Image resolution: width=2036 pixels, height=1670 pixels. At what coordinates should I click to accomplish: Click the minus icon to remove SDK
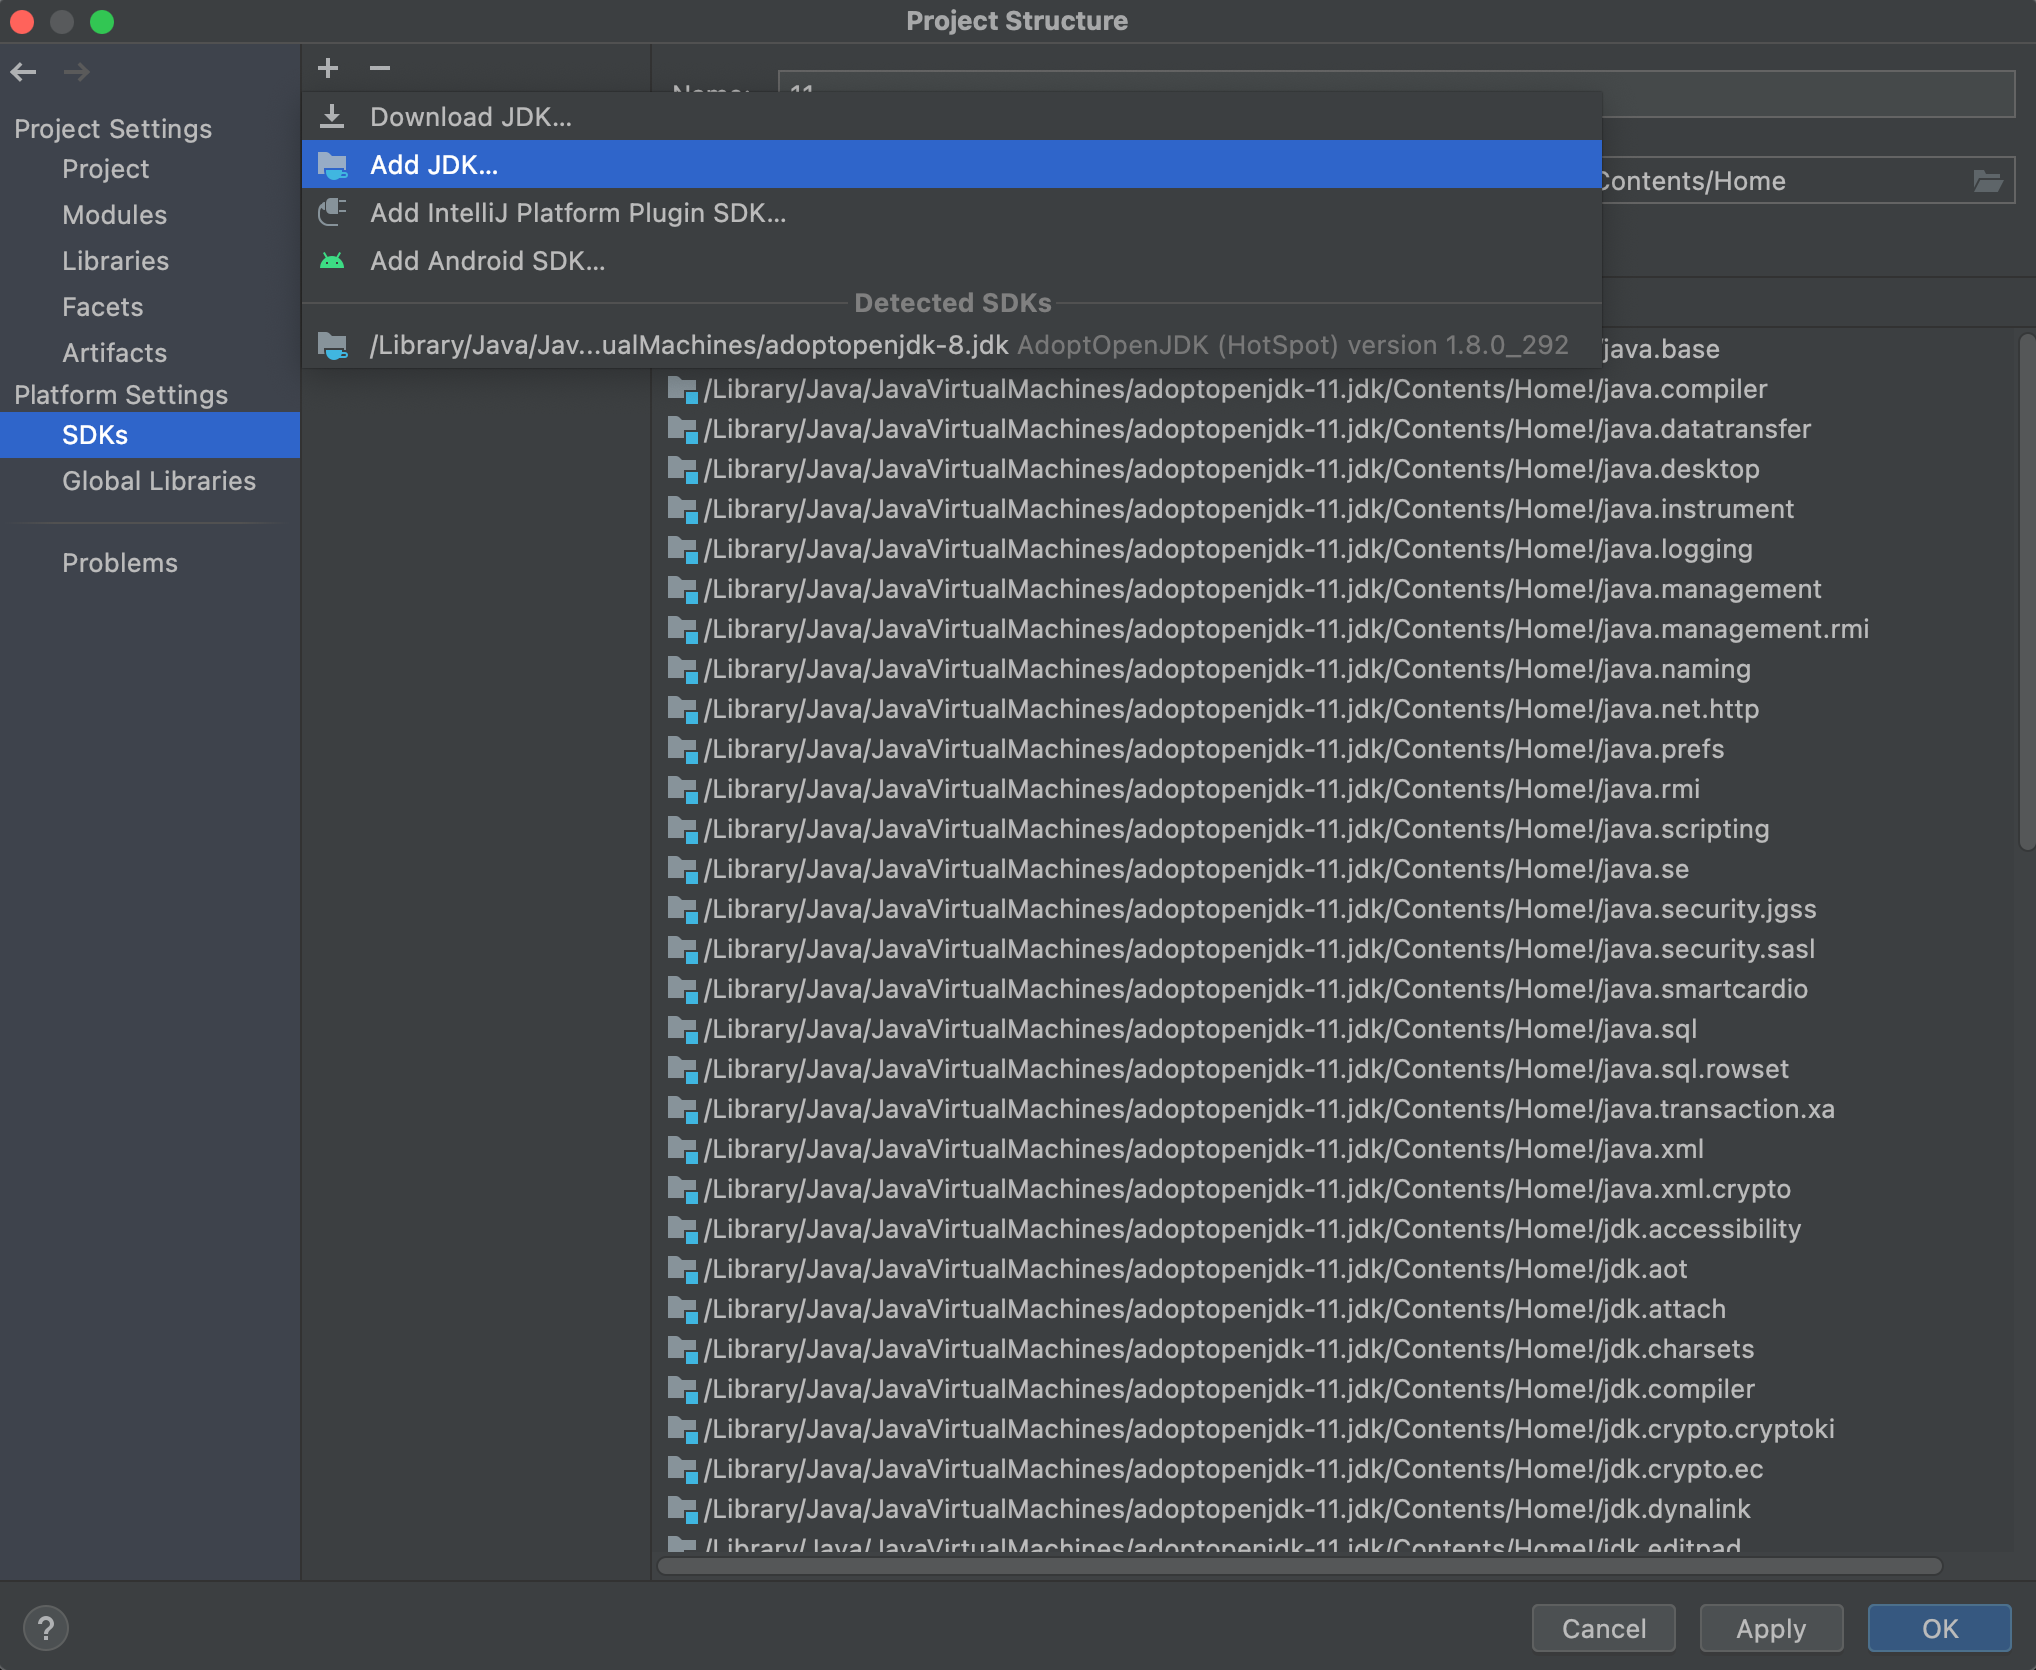click(380, 68)
